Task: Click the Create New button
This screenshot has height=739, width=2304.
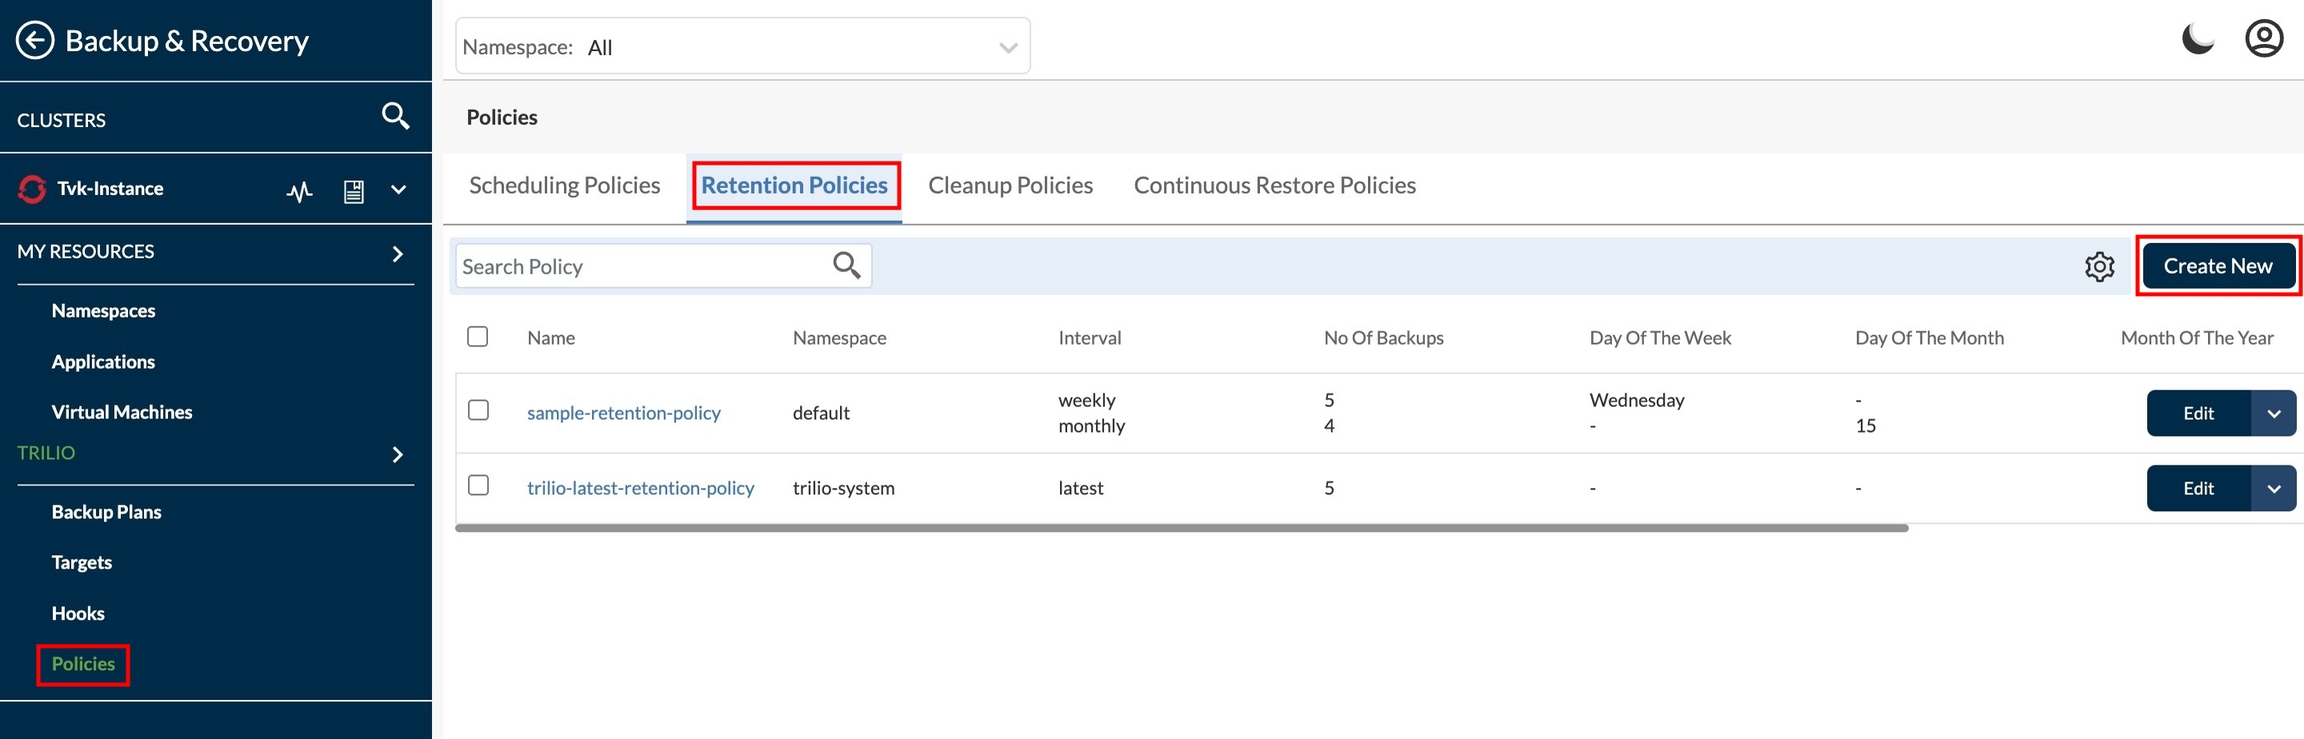Action: tap(2217, 266)
